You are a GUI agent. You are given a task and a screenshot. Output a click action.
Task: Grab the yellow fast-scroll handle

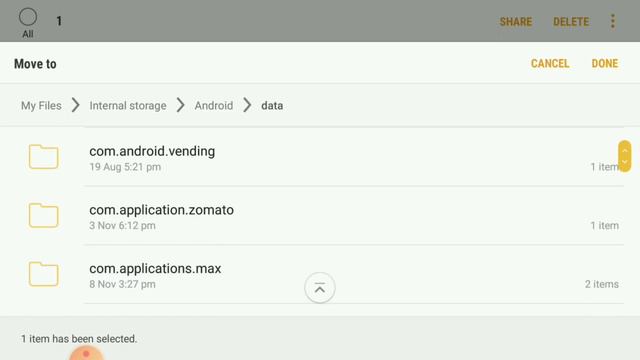click(624, 156)
